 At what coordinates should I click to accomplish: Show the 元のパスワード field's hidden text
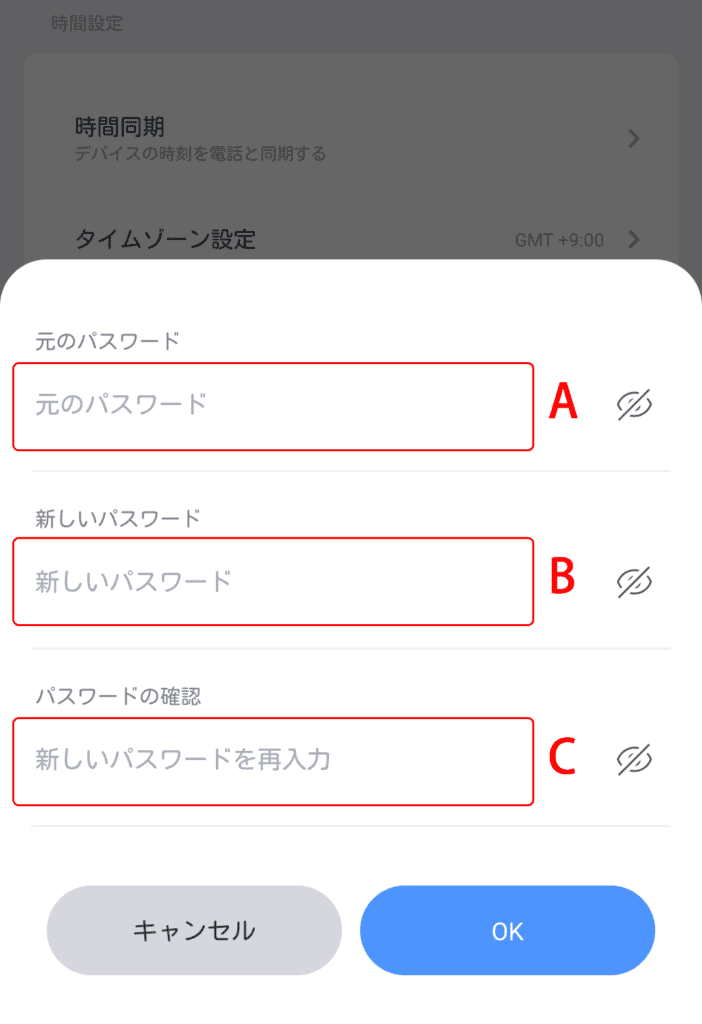point(634,404)
